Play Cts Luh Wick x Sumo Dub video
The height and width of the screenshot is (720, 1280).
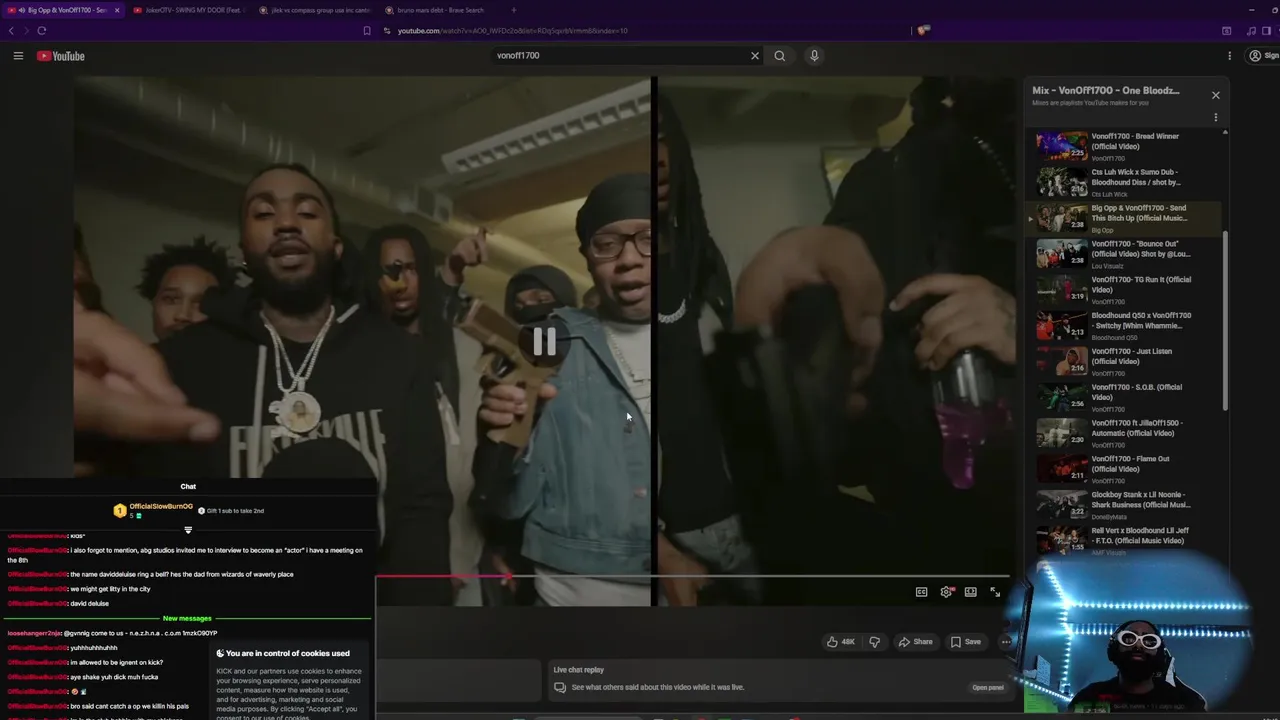coord(1125,182)
